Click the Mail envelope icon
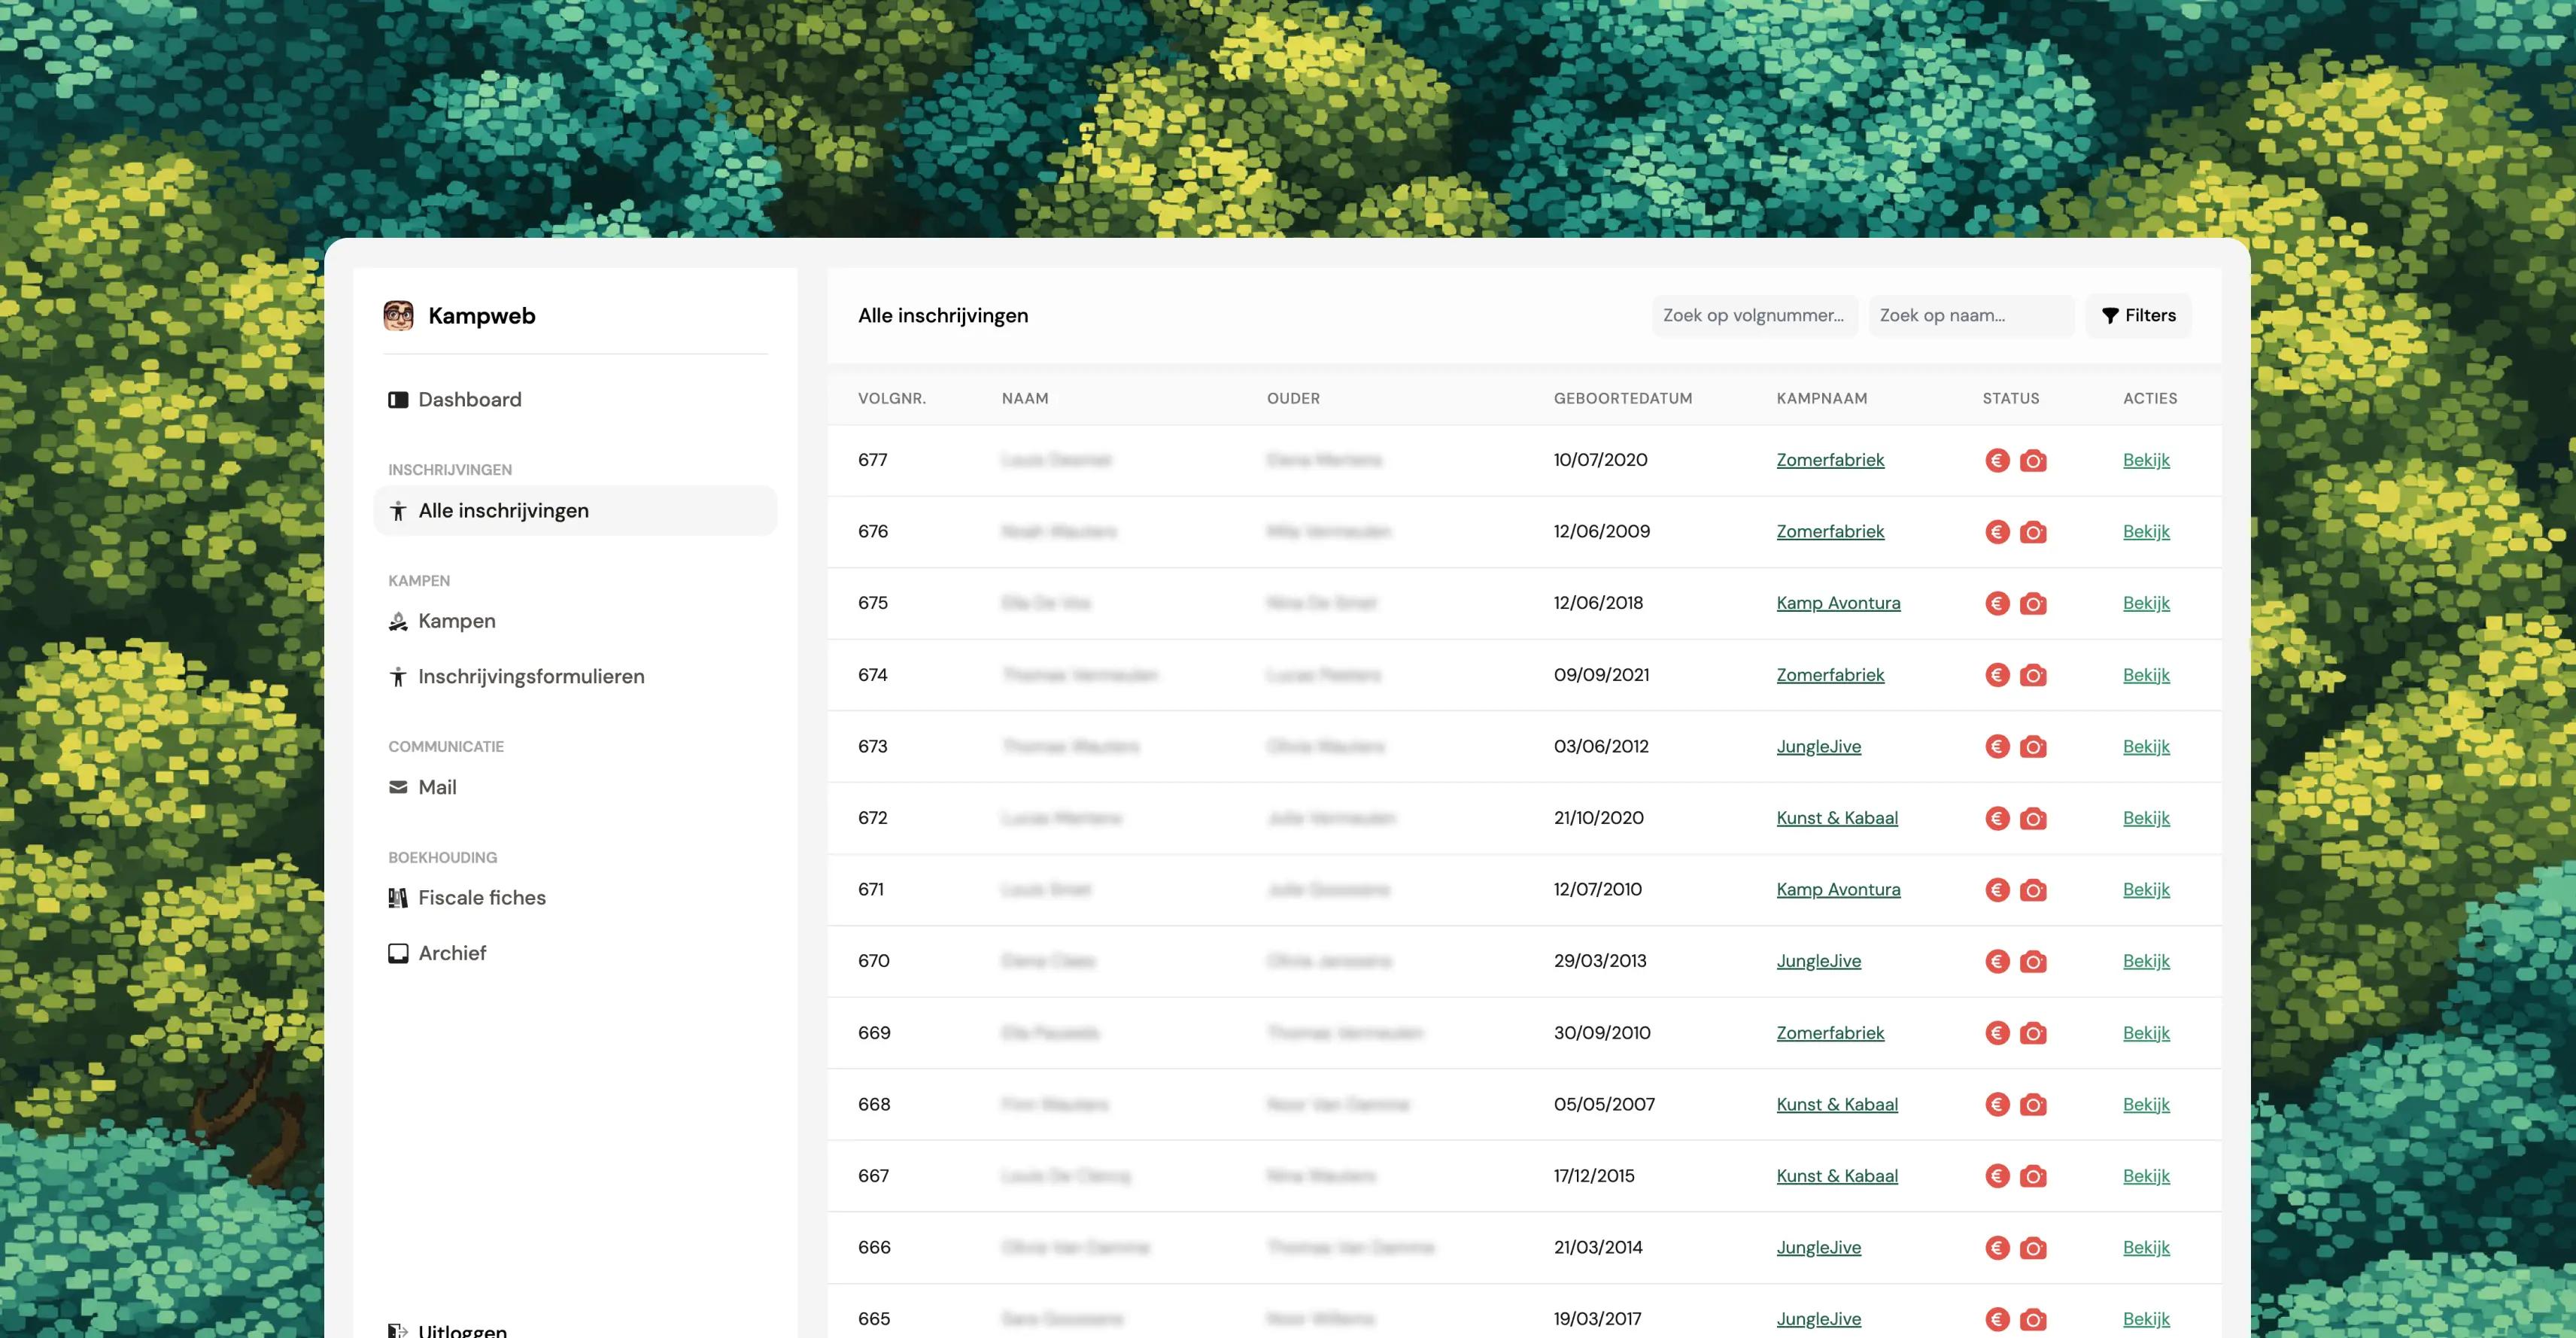 click(x=398, y=787)
